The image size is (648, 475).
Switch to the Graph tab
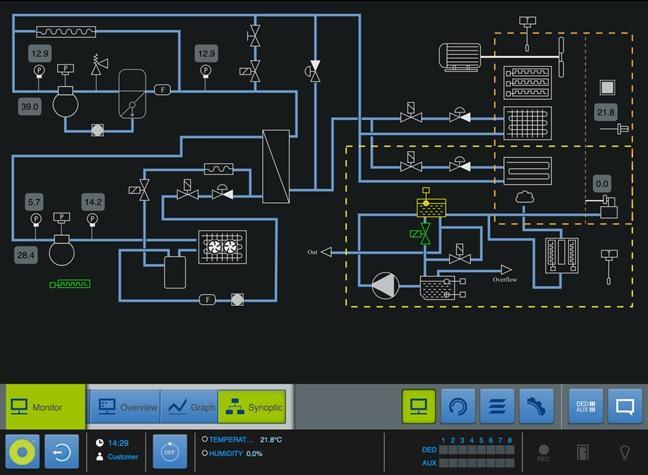pyautogui.click(x=190, y=407)
